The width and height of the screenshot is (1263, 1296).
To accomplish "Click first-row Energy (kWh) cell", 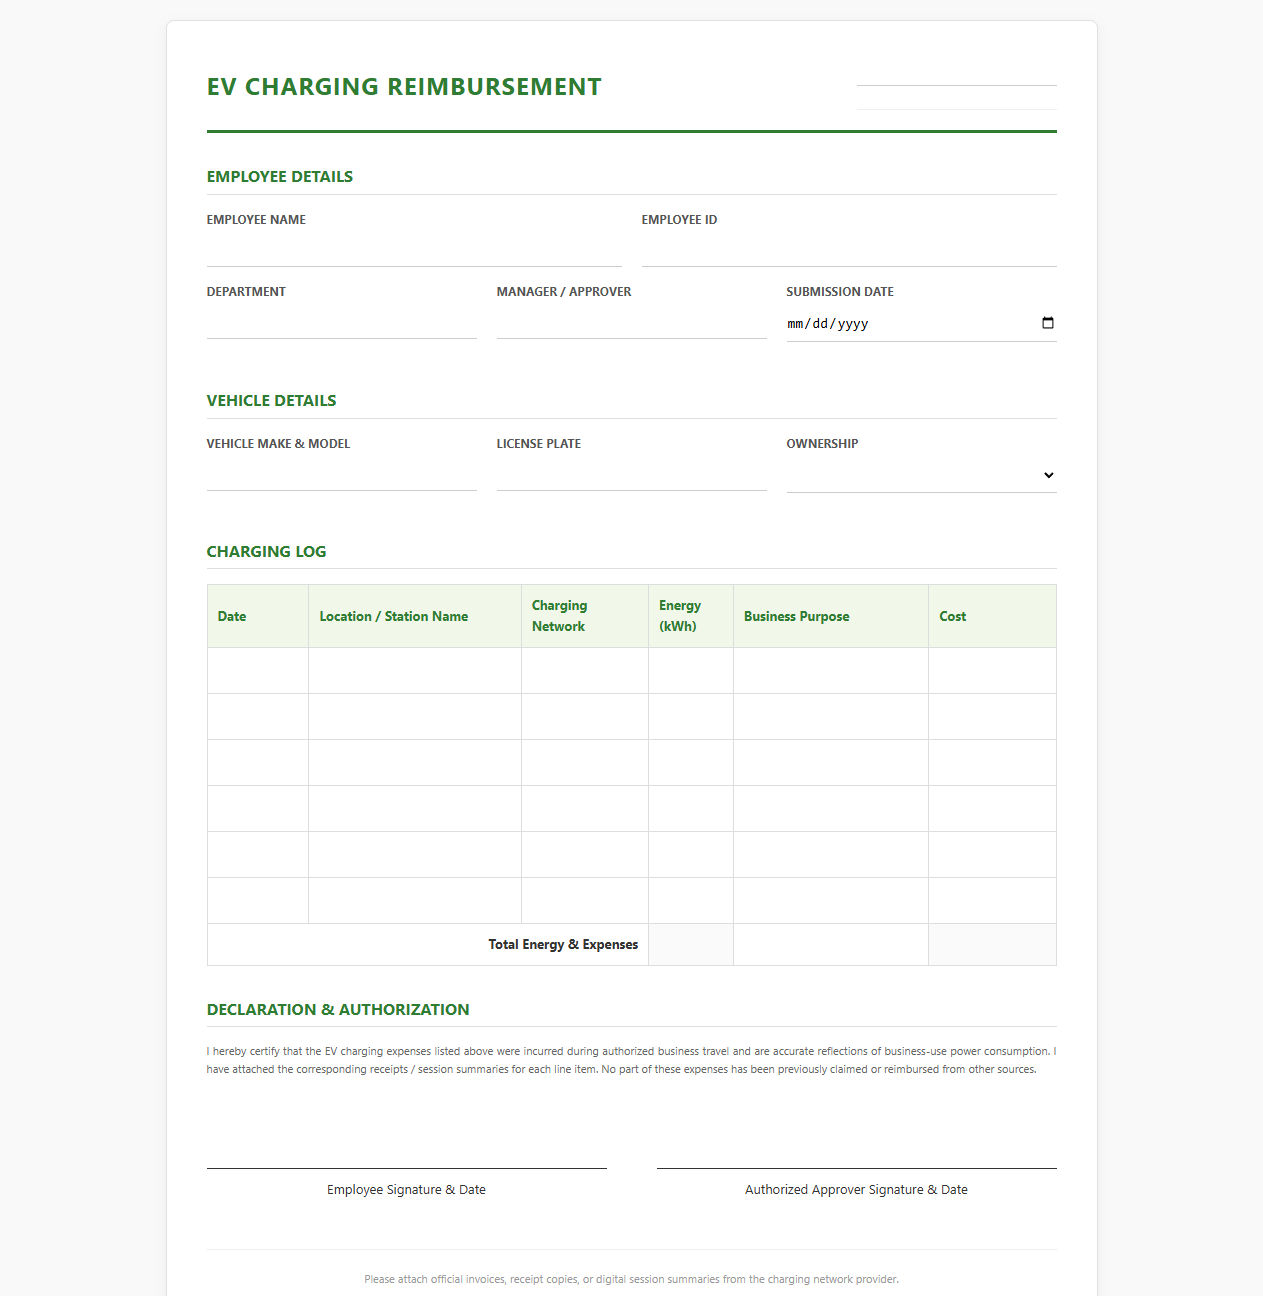I will [691, 671].
